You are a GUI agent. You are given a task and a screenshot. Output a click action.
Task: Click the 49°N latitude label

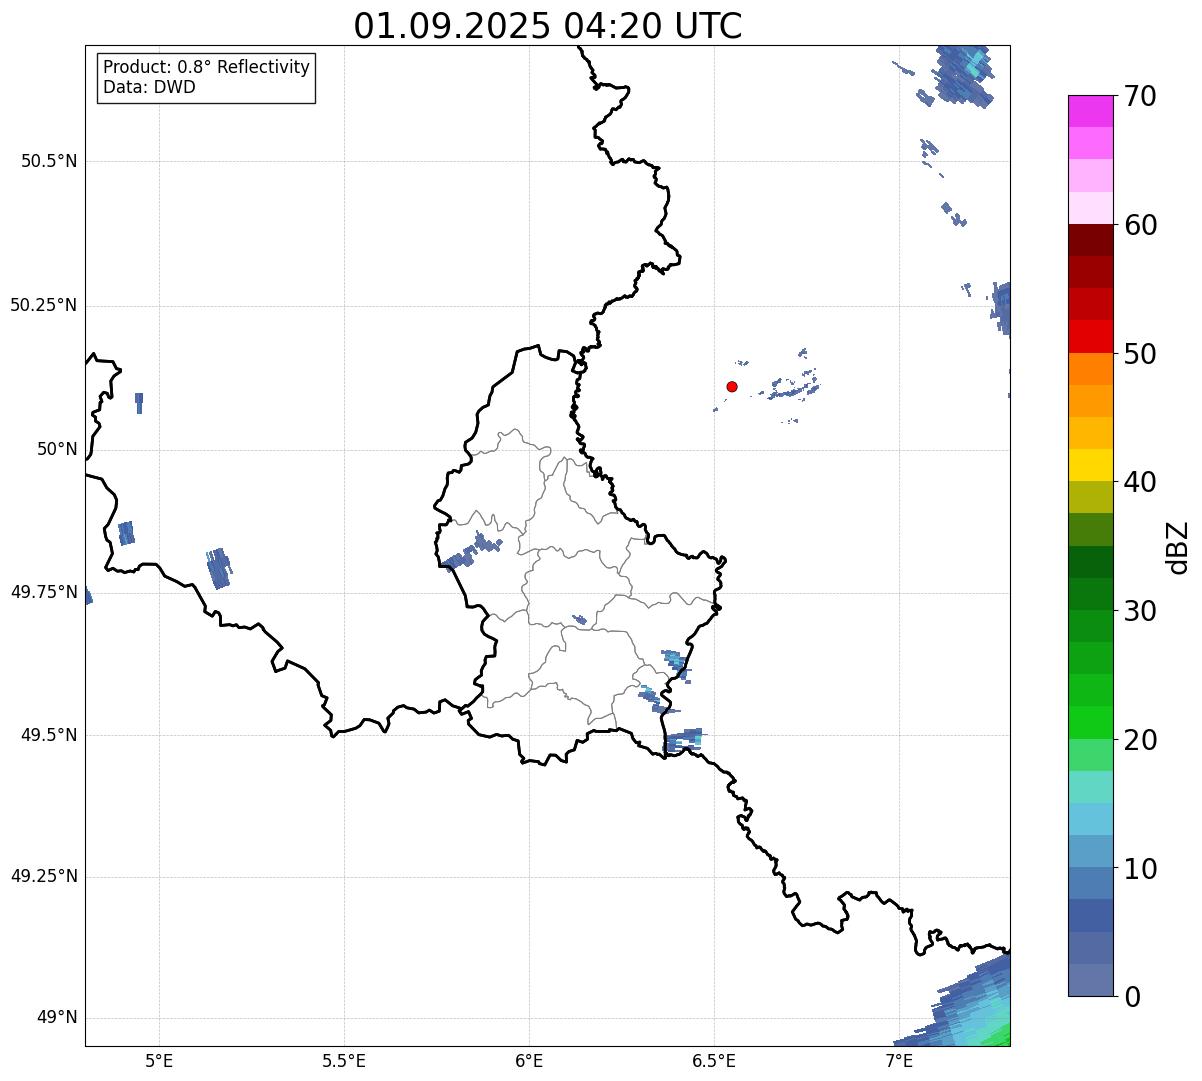pos(57,1018)
